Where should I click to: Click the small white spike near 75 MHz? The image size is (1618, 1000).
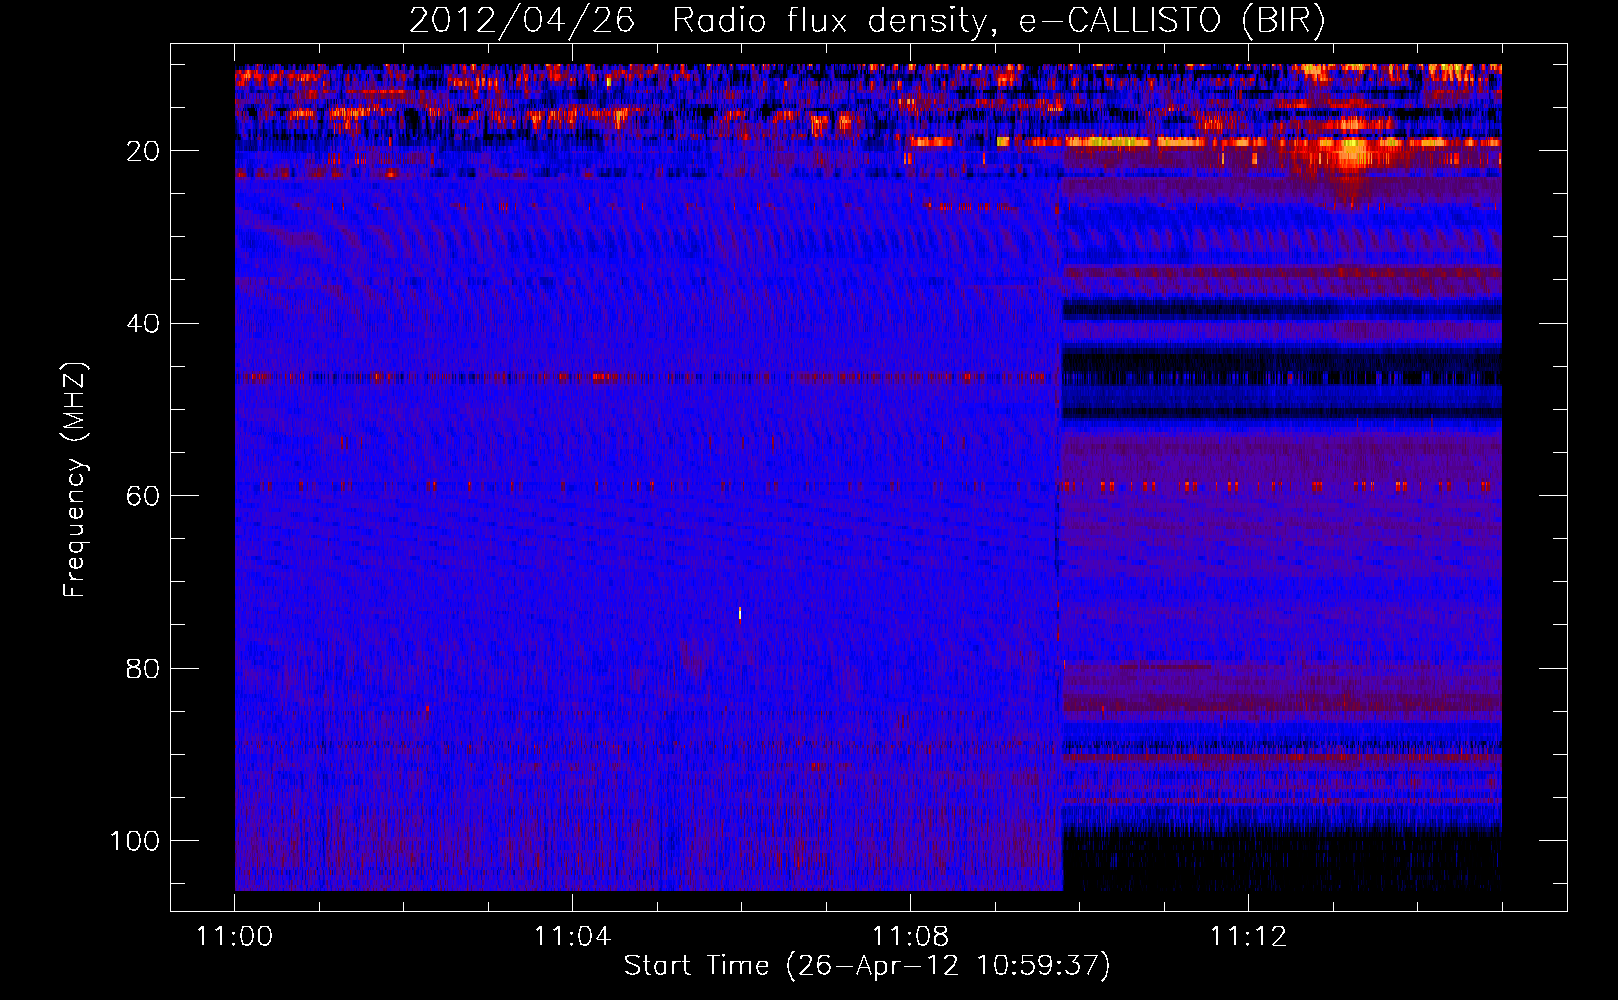(740, 613)
